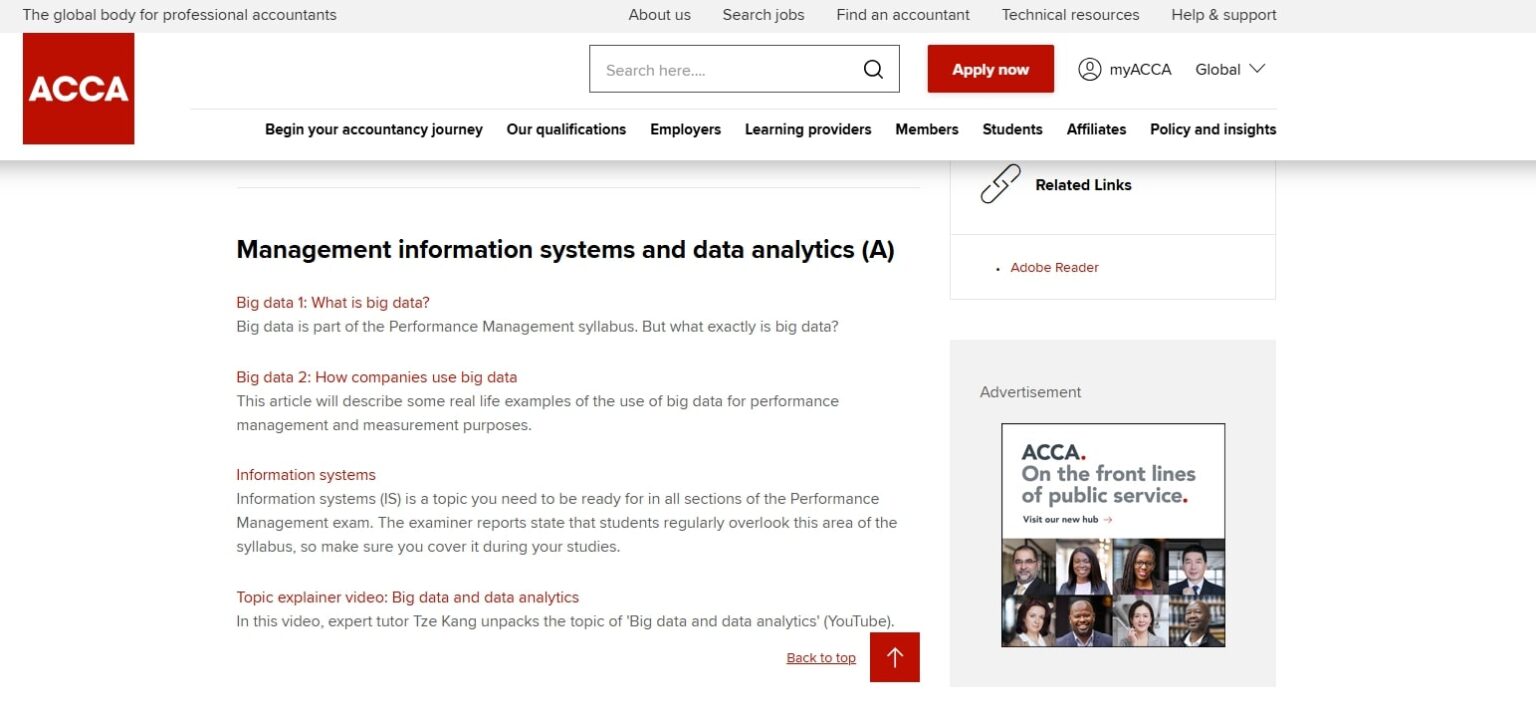Click the red Back to top arrow icon
This screenshot has width=1536, height=715.
(893, 657)
